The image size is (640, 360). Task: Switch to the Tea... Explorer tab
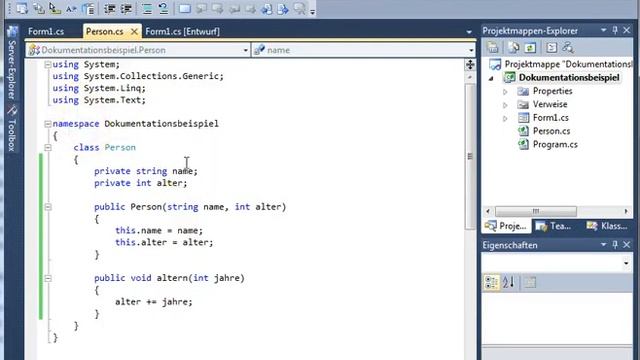pyautogui.click(x=553, y=226)
